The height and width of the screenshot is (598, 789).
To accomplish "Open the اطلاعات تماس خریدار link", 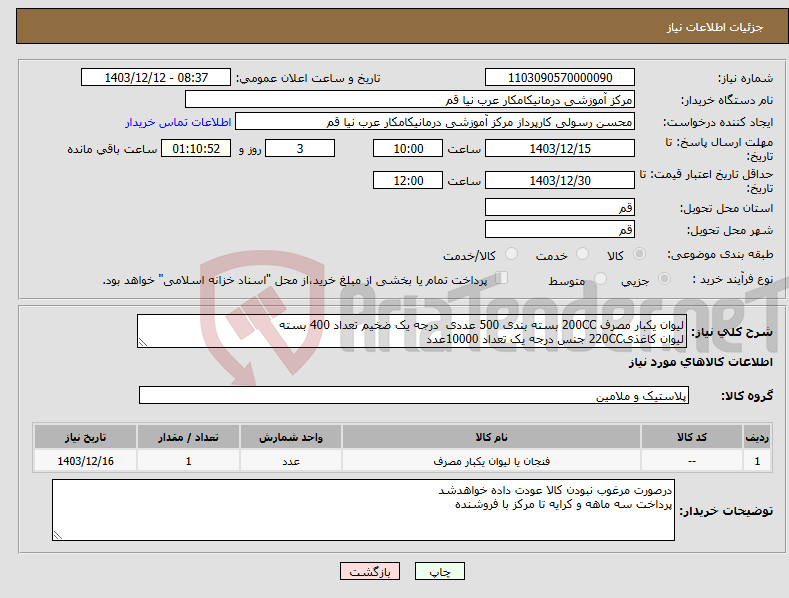I will [x=178, y=122].
